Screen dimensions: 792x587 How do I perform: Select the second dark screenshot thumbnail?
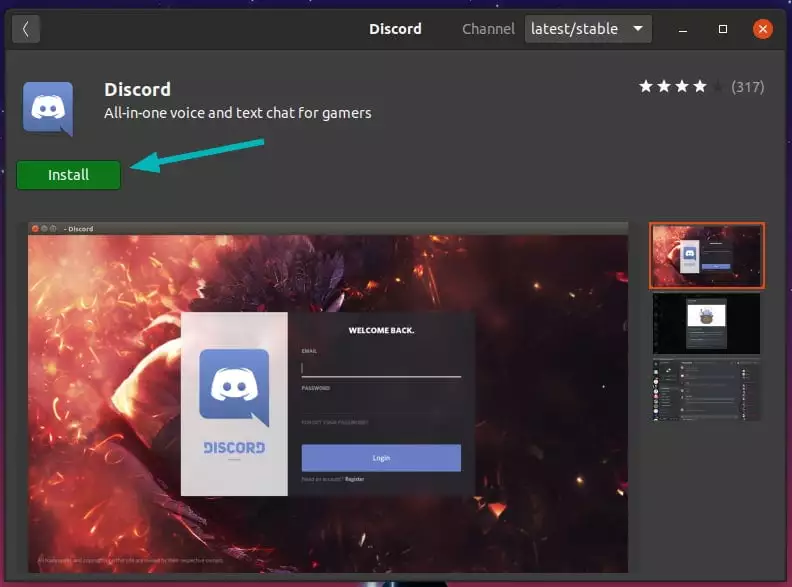pyautogui.click(x=707, y=323)
